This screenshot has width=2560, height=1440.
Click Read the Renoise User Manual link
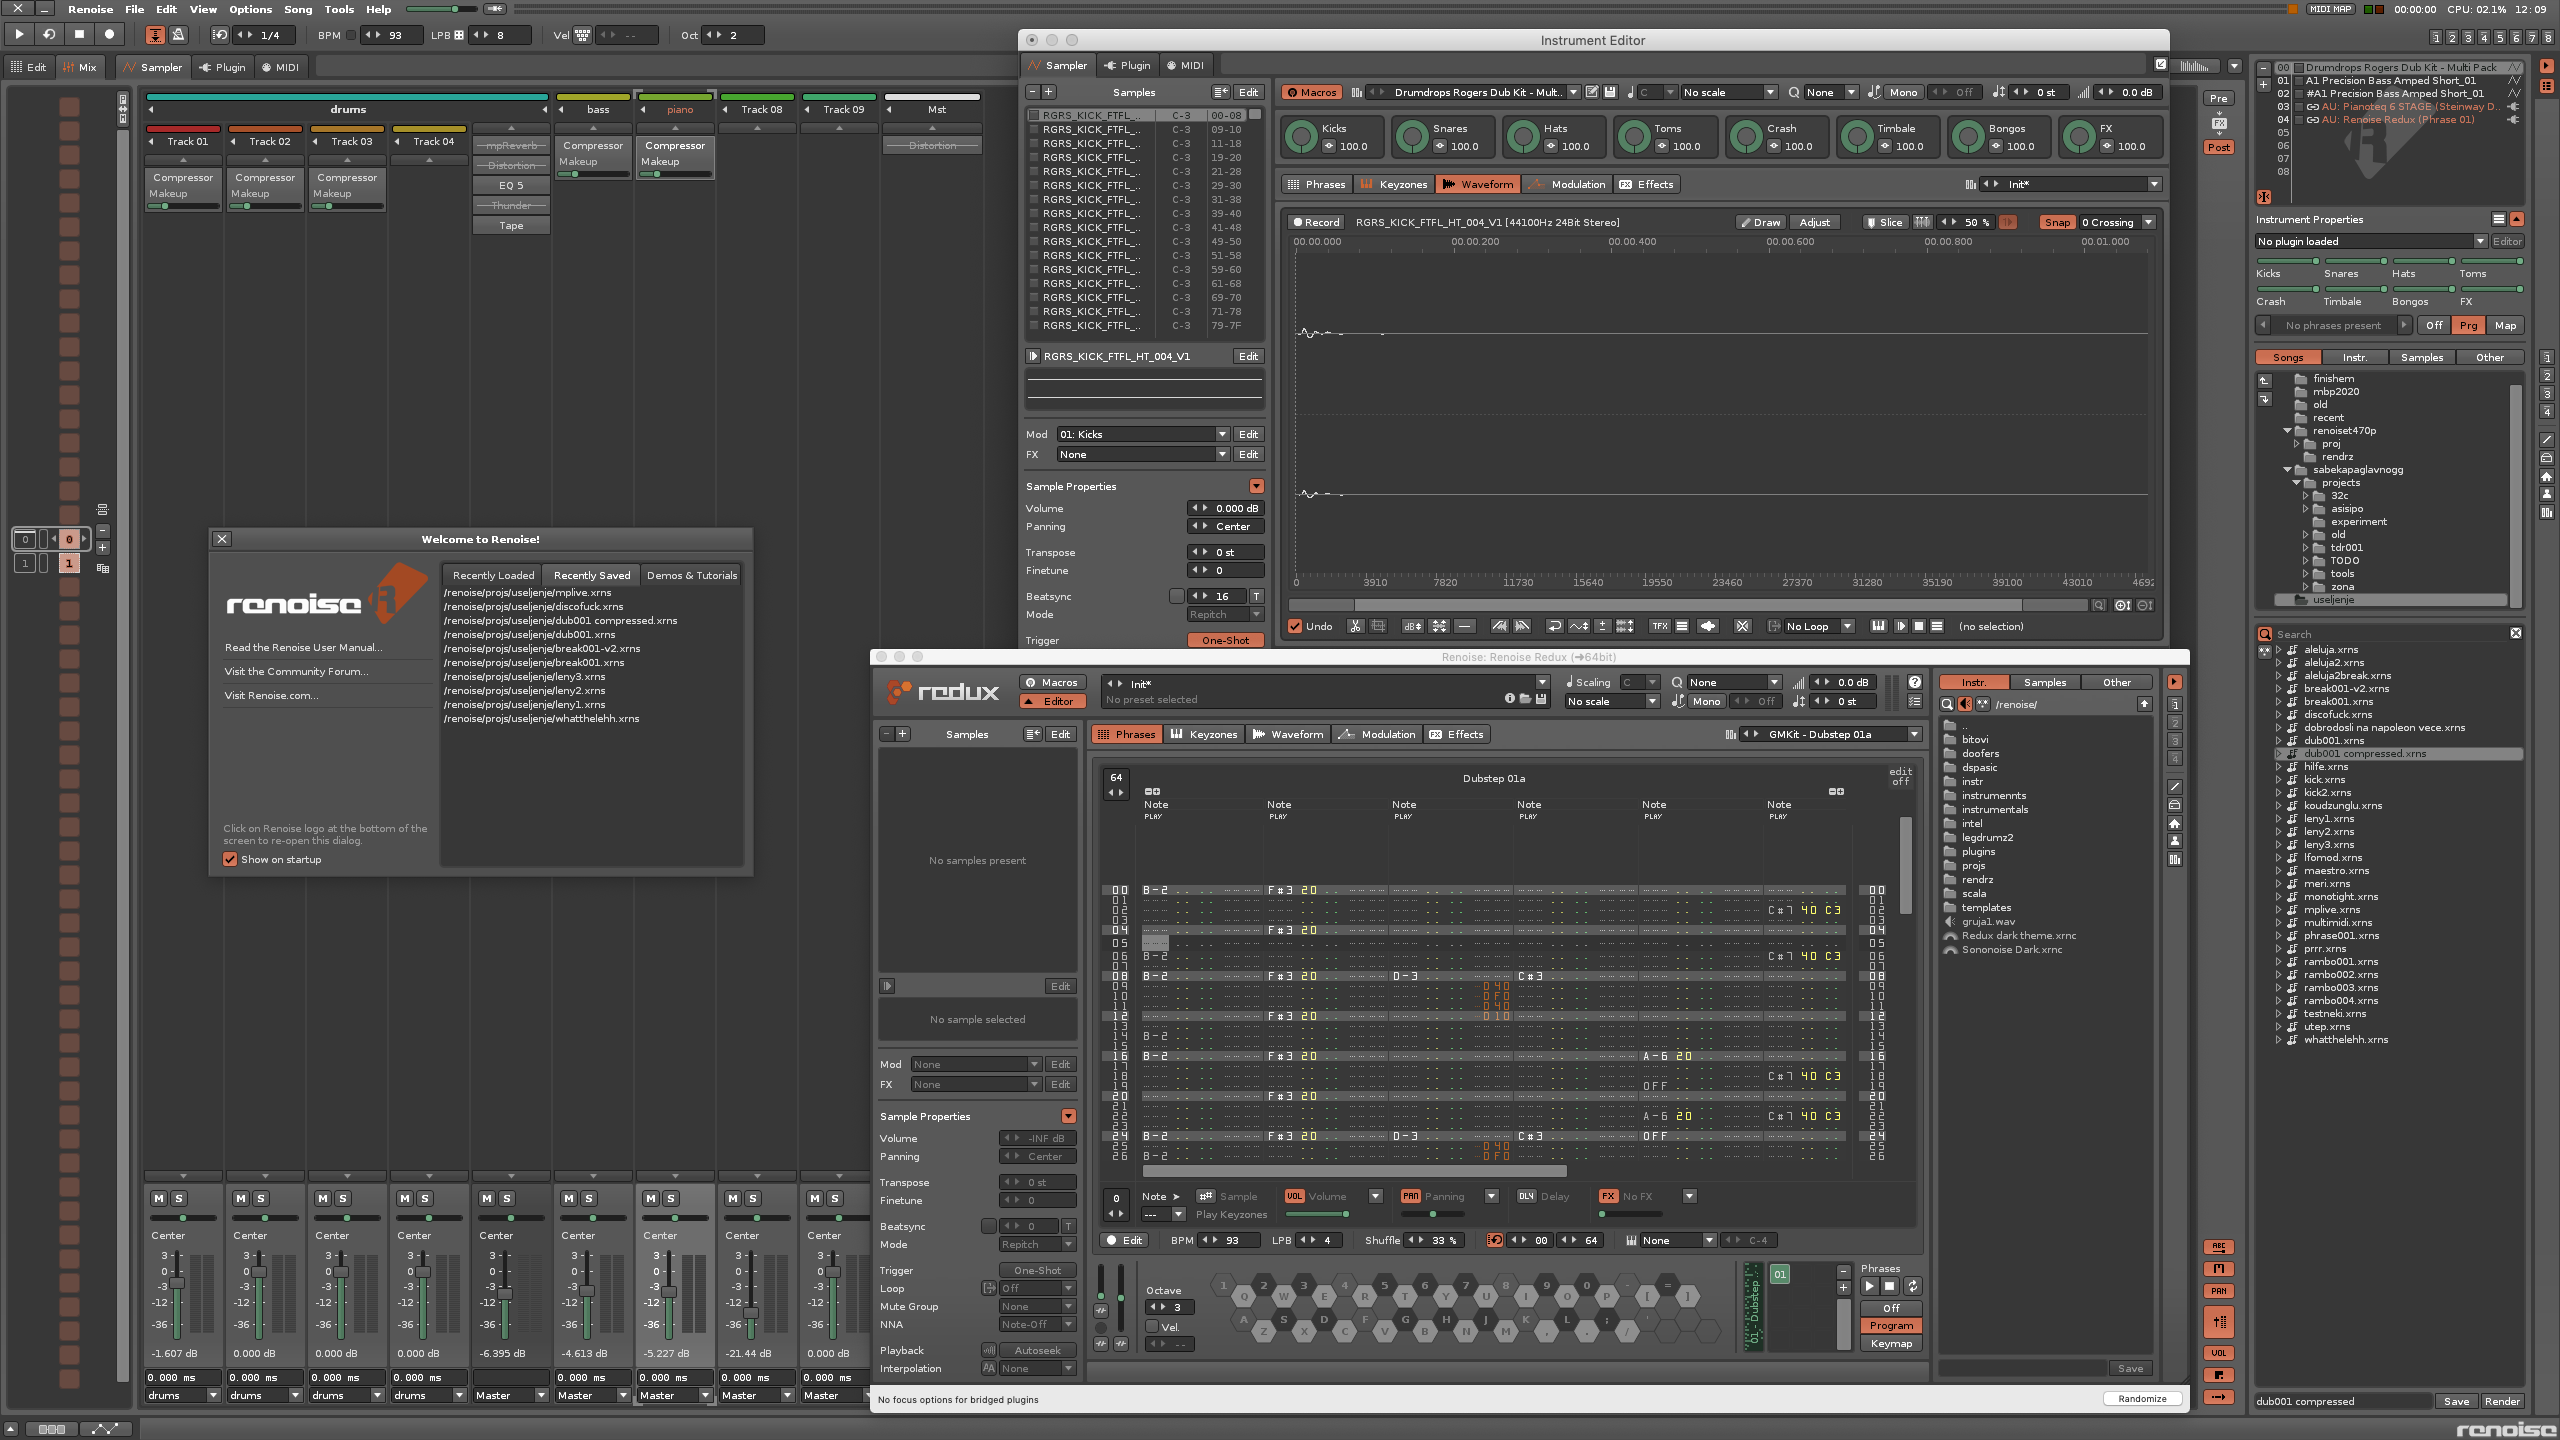304,647
